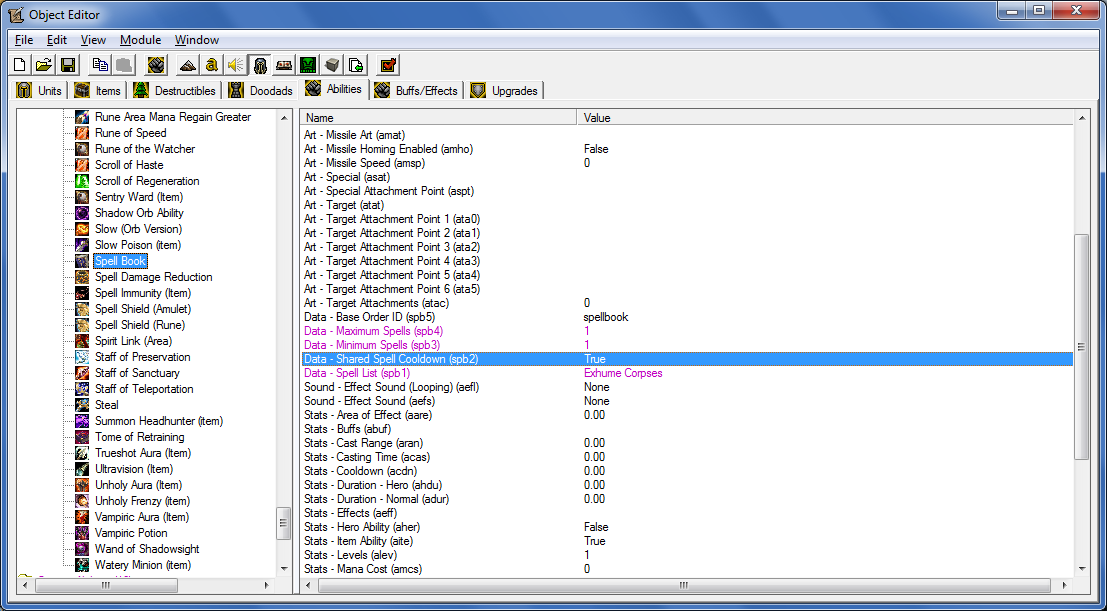Image resolution: width=1107 pixels, height=611 pixels.
Task: Open the Sound Editor speaker icon
Action: 235,65
